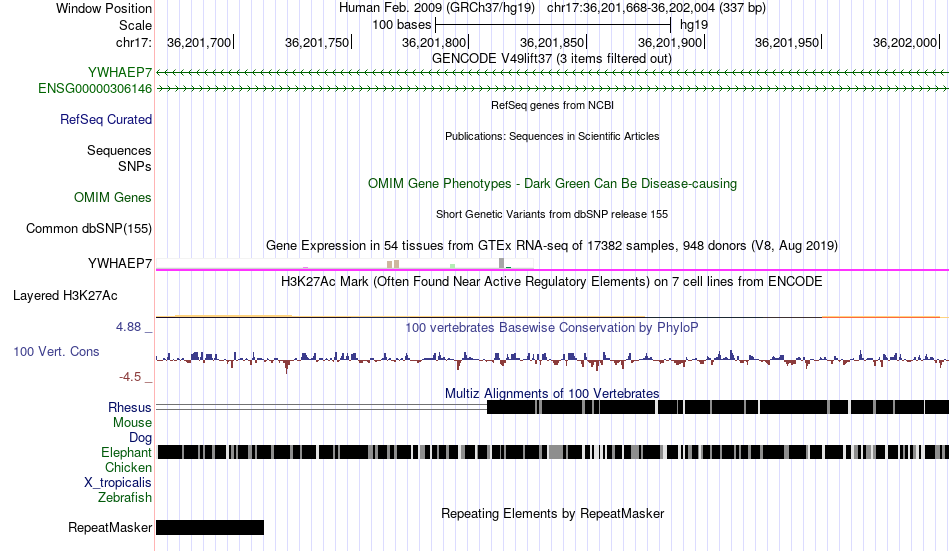This screenshot has height=551, width=950.
Task: Click the Sequences SNPs track label
Action: click(x=119, y=158)
